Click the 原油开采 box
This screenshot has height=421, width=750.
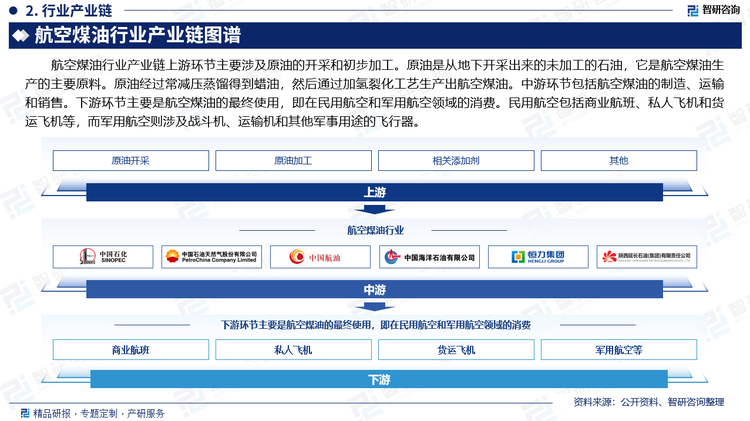(131, 161)
